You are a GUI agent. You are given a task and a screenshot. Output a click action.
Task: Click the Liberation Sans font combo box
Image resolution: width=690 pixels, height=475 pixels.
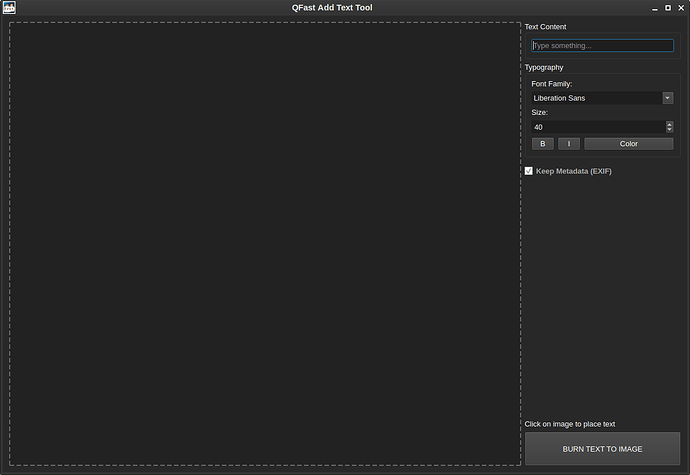point(596,98)
